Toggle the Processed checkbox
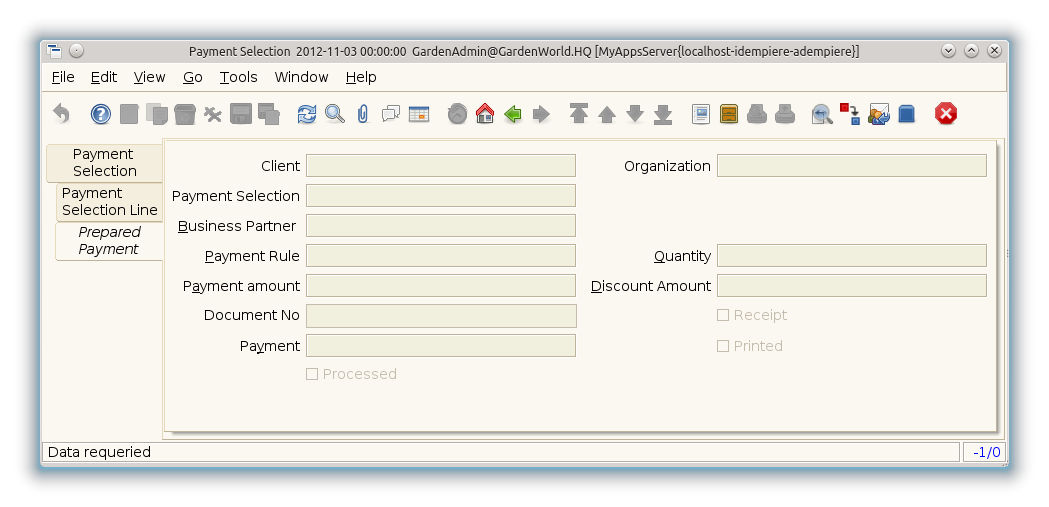1049x507 pixels. click(312, 374)
